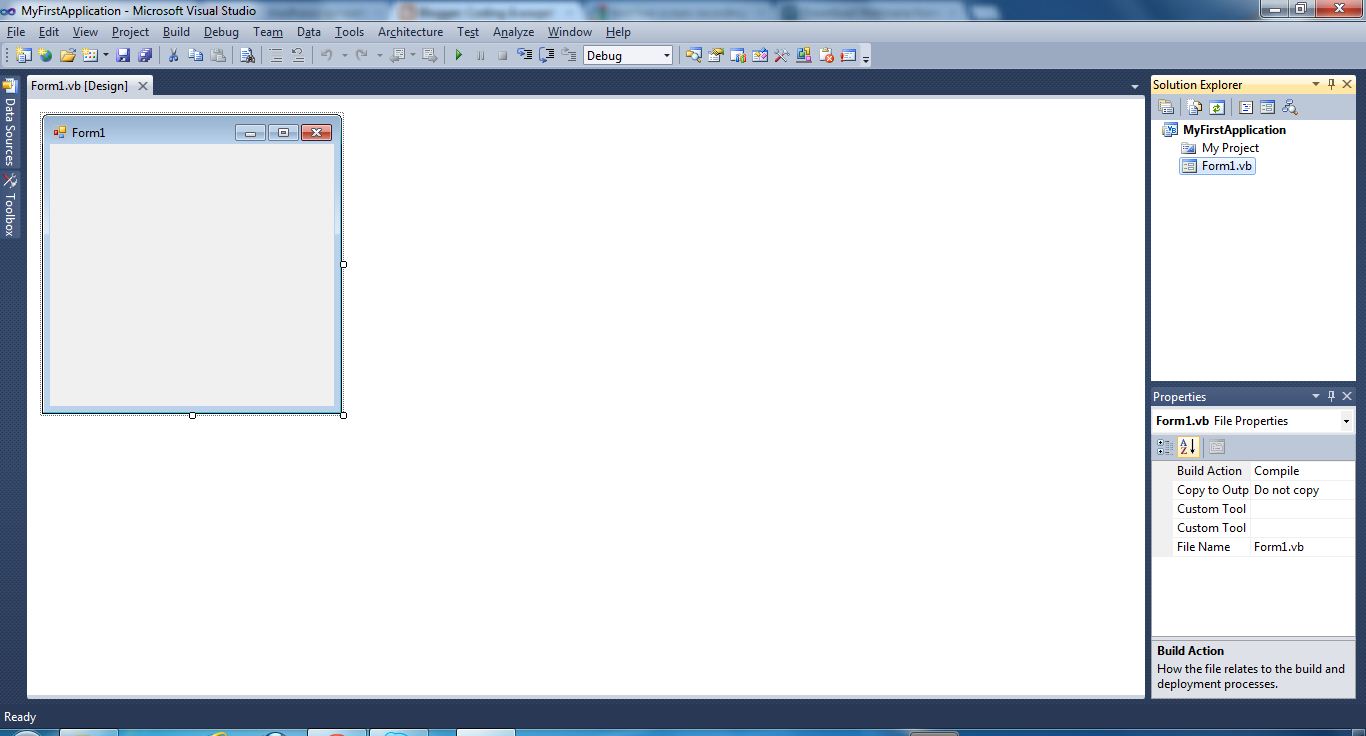Screen dimensions: 1366x736
Task: Open My Project in Solution Explorer
Action: (1231, 147)
